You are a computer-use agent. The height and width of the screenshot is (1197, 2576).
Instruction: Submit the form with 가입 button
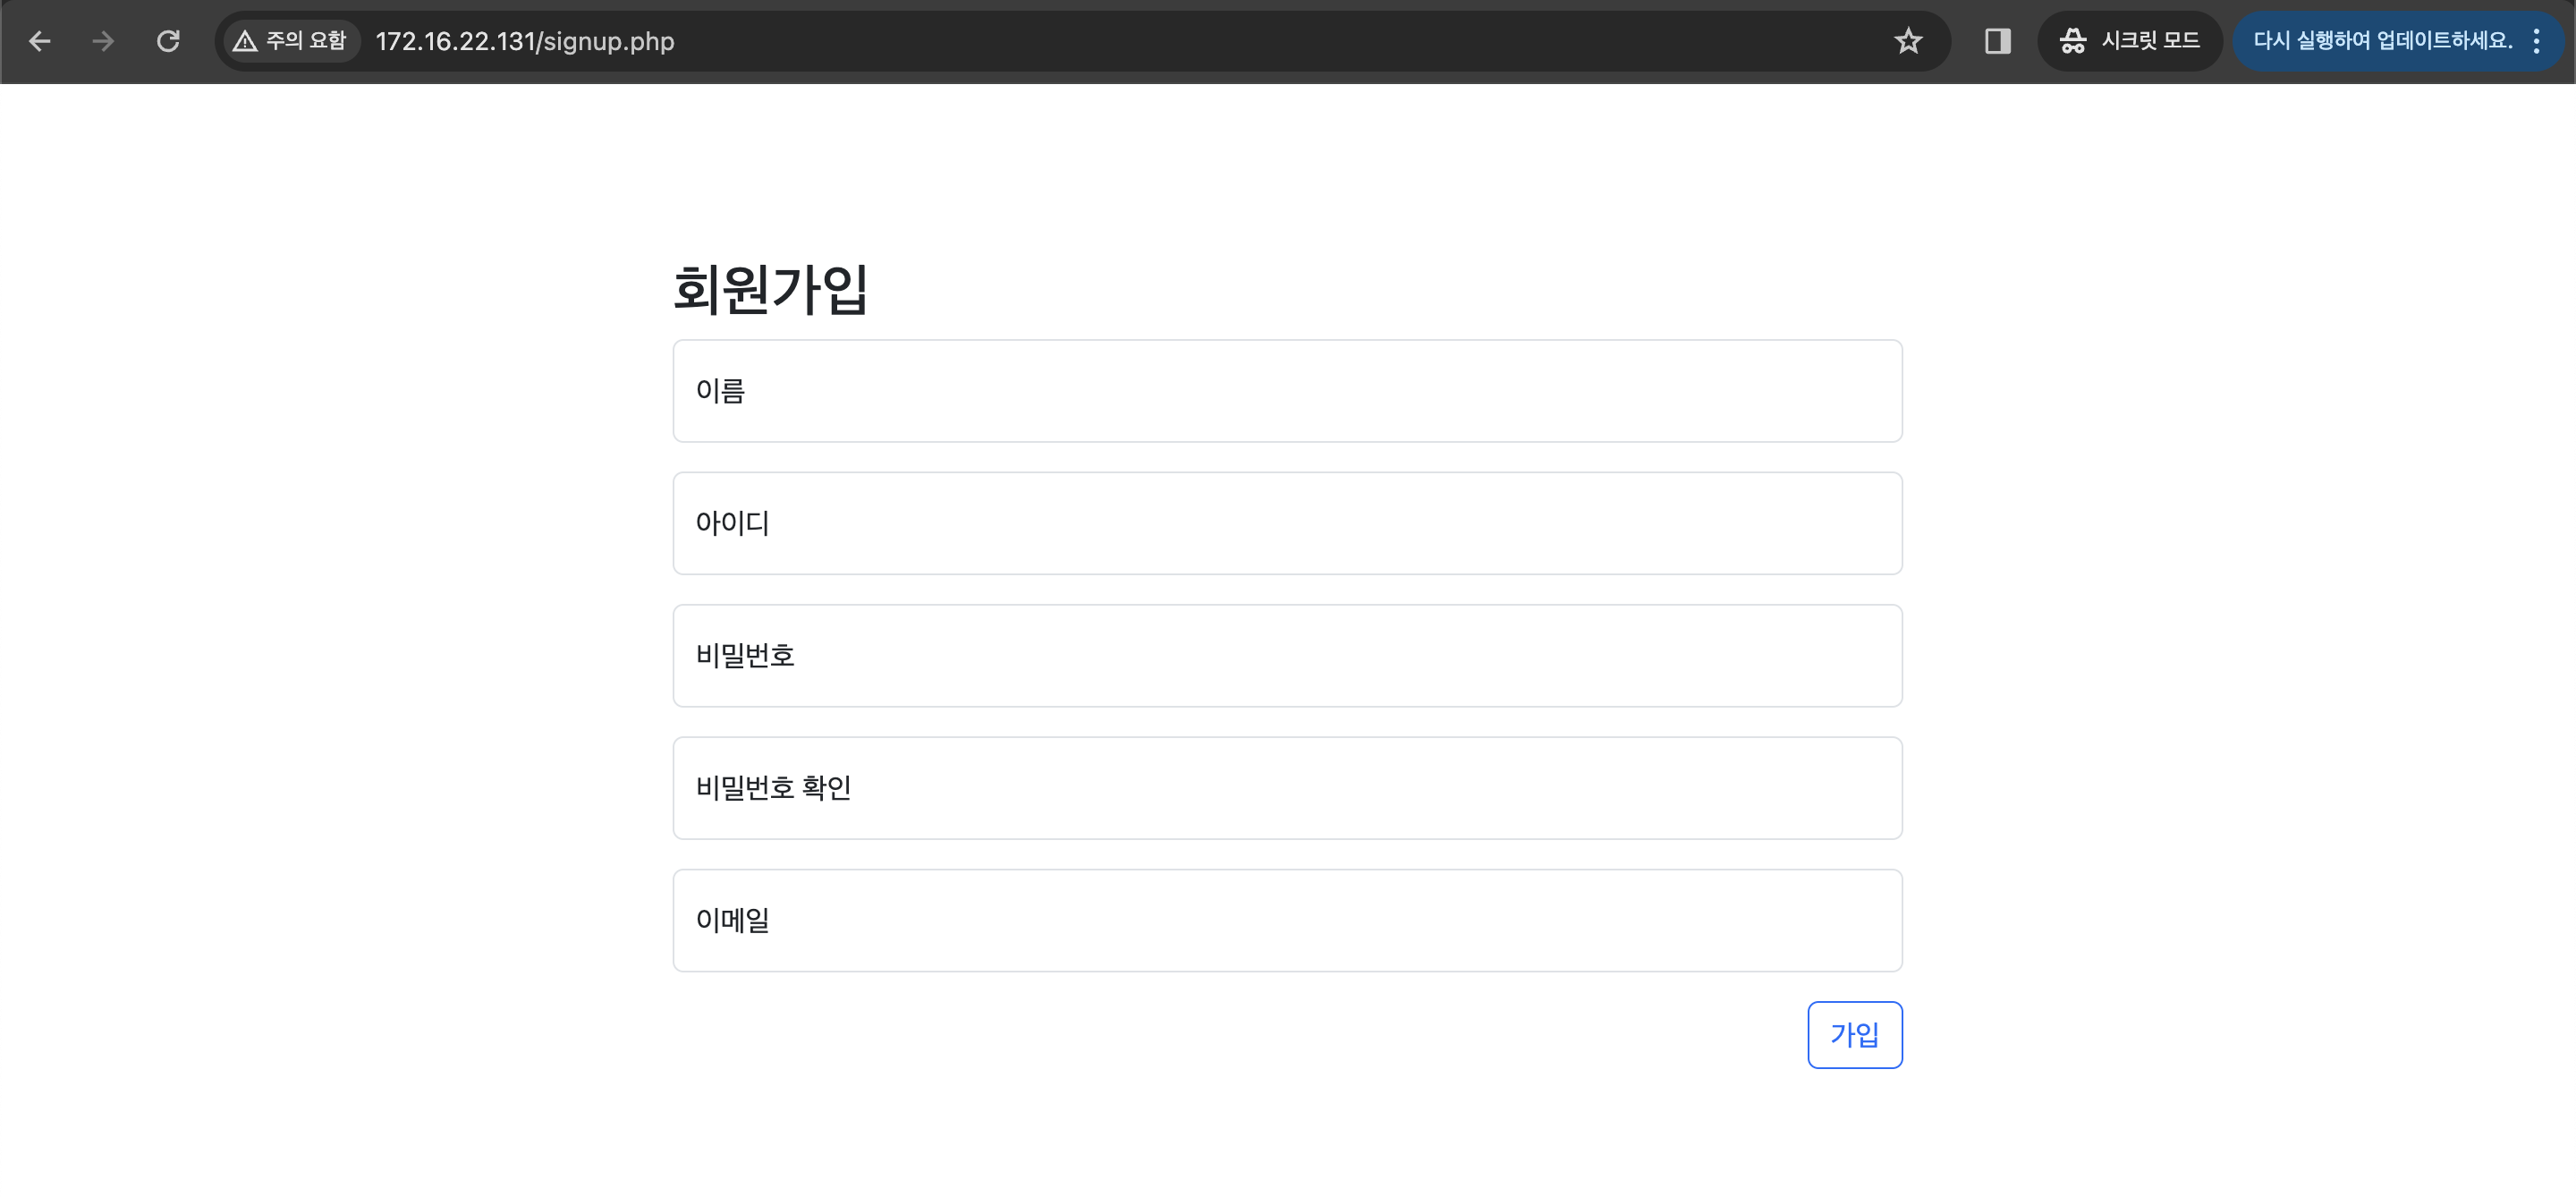(1854, 1035)
